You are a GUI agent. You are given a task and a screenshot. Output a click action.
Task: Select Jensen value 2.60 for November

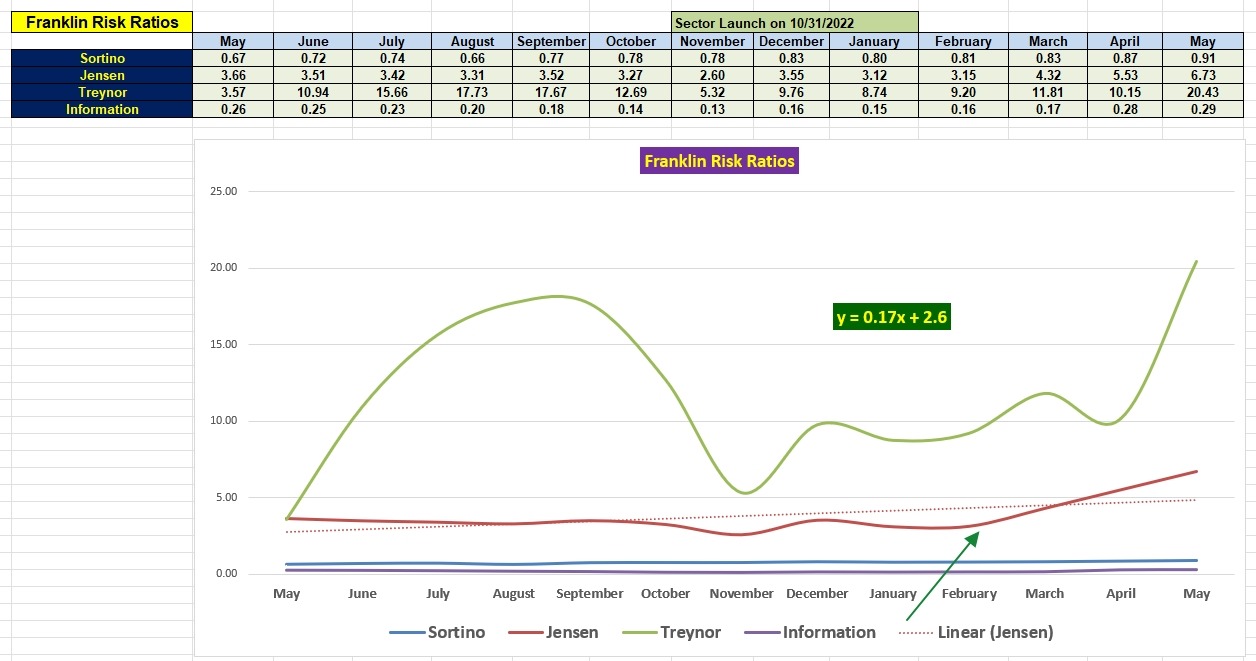[x=712, y=75]
